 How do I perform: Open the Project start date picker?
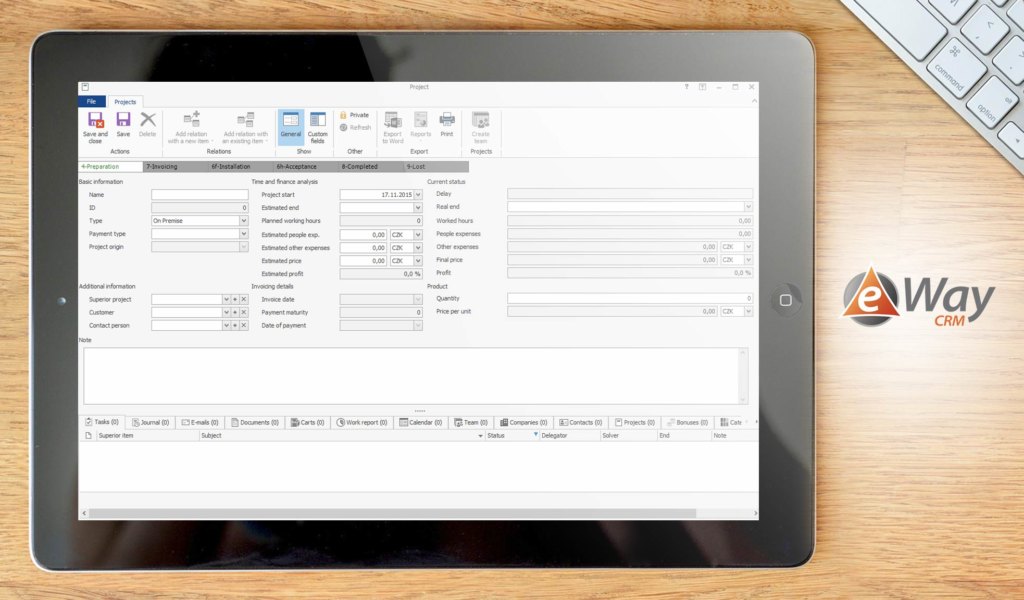click(418, 195)
